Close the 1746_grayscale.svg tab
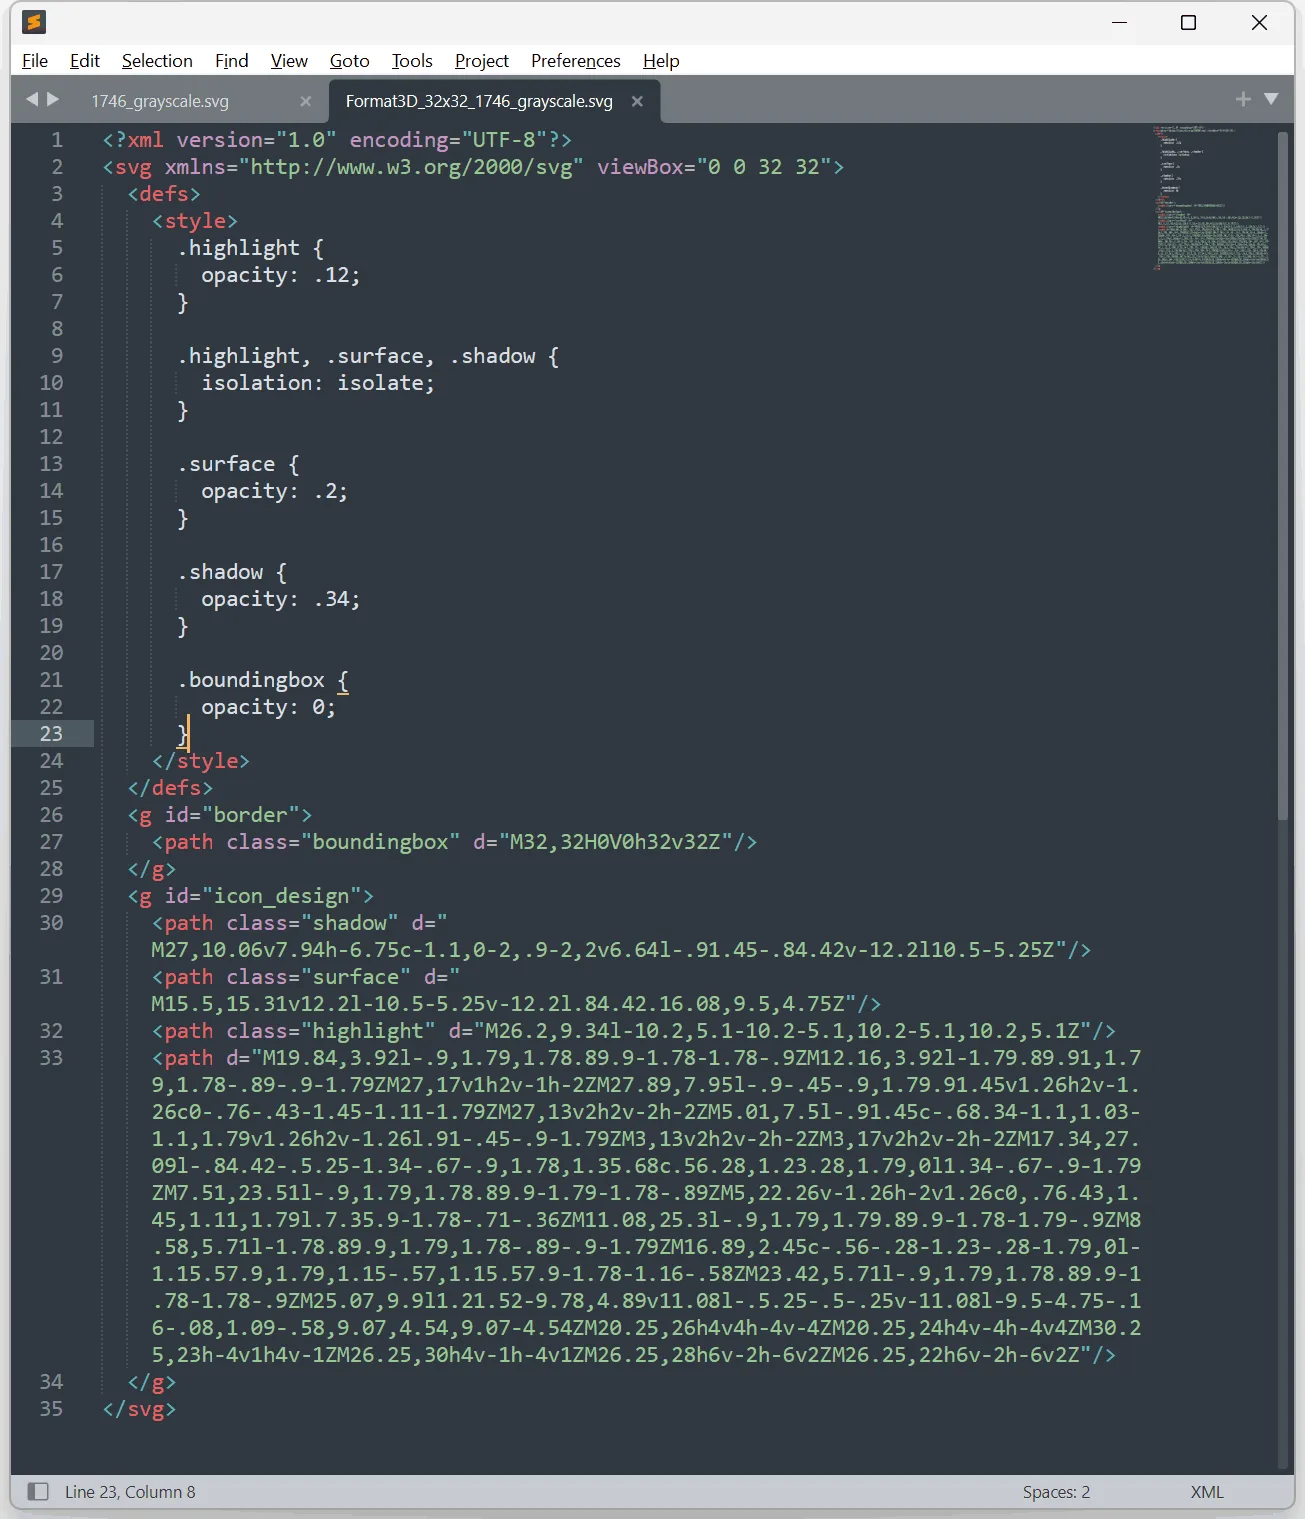1305x1519 pixels. [305, 101]
